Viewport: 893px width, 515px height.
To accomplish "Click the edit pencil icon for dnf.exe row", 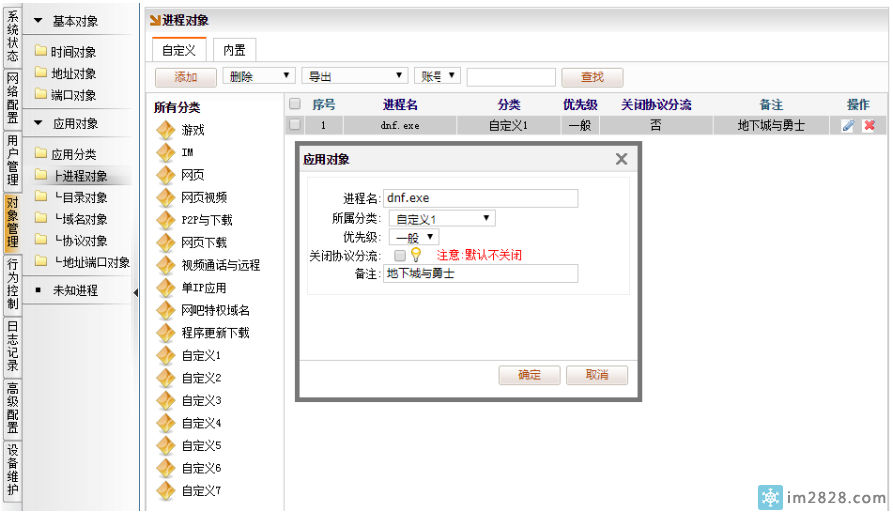I will 848,126.
